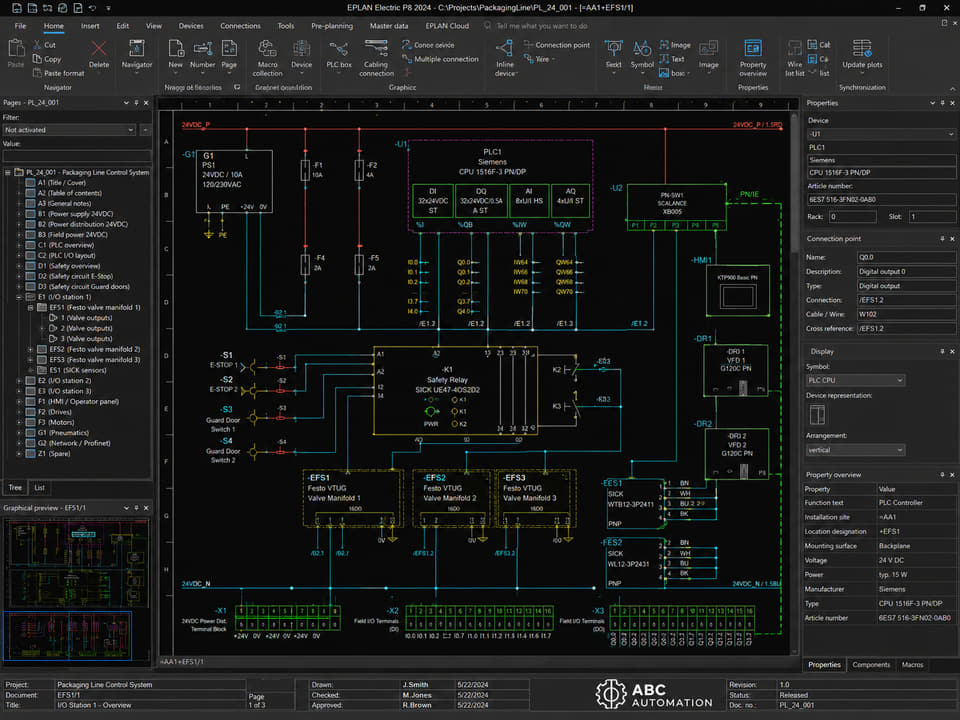Close the Pages navigator panel
The image size is (960, 720).
[x=146, y=103]
